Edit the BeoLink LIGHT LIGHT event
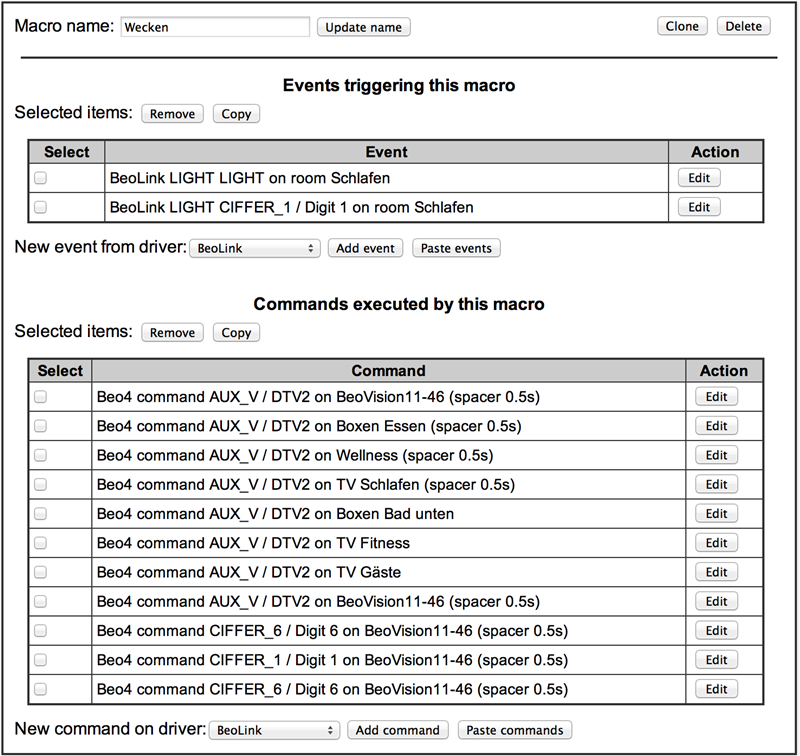 click(699, 178)
